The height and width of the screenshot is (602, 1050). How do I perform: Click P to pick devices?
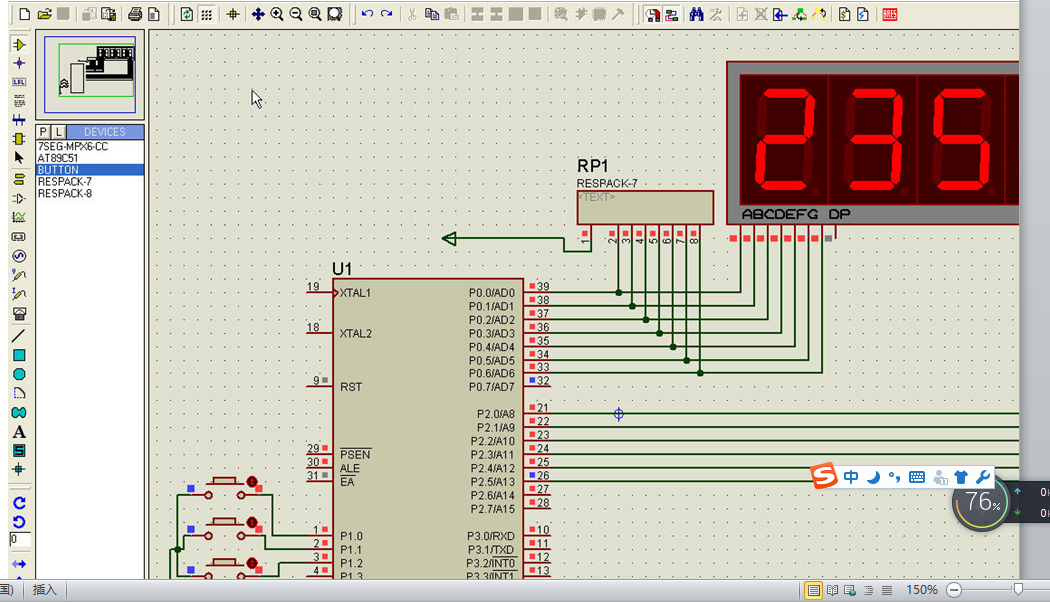pos(44,132)
